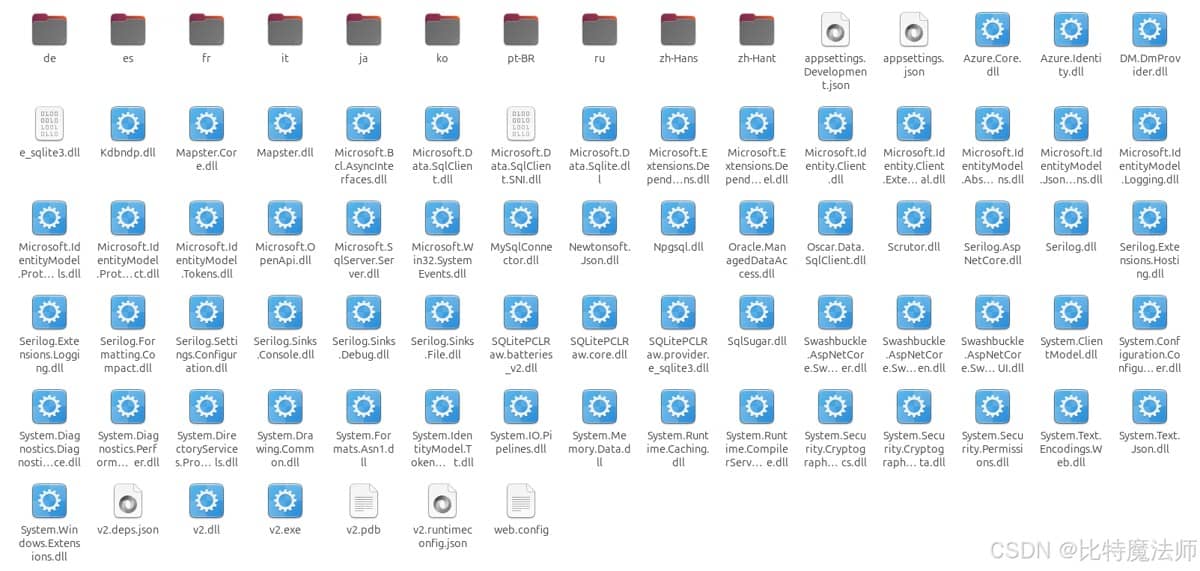The height and width of the screenshot is (571, 1200).
Task: Select Oscar.Data.SqlClient.dll icon
Action: tap(835, 218)
